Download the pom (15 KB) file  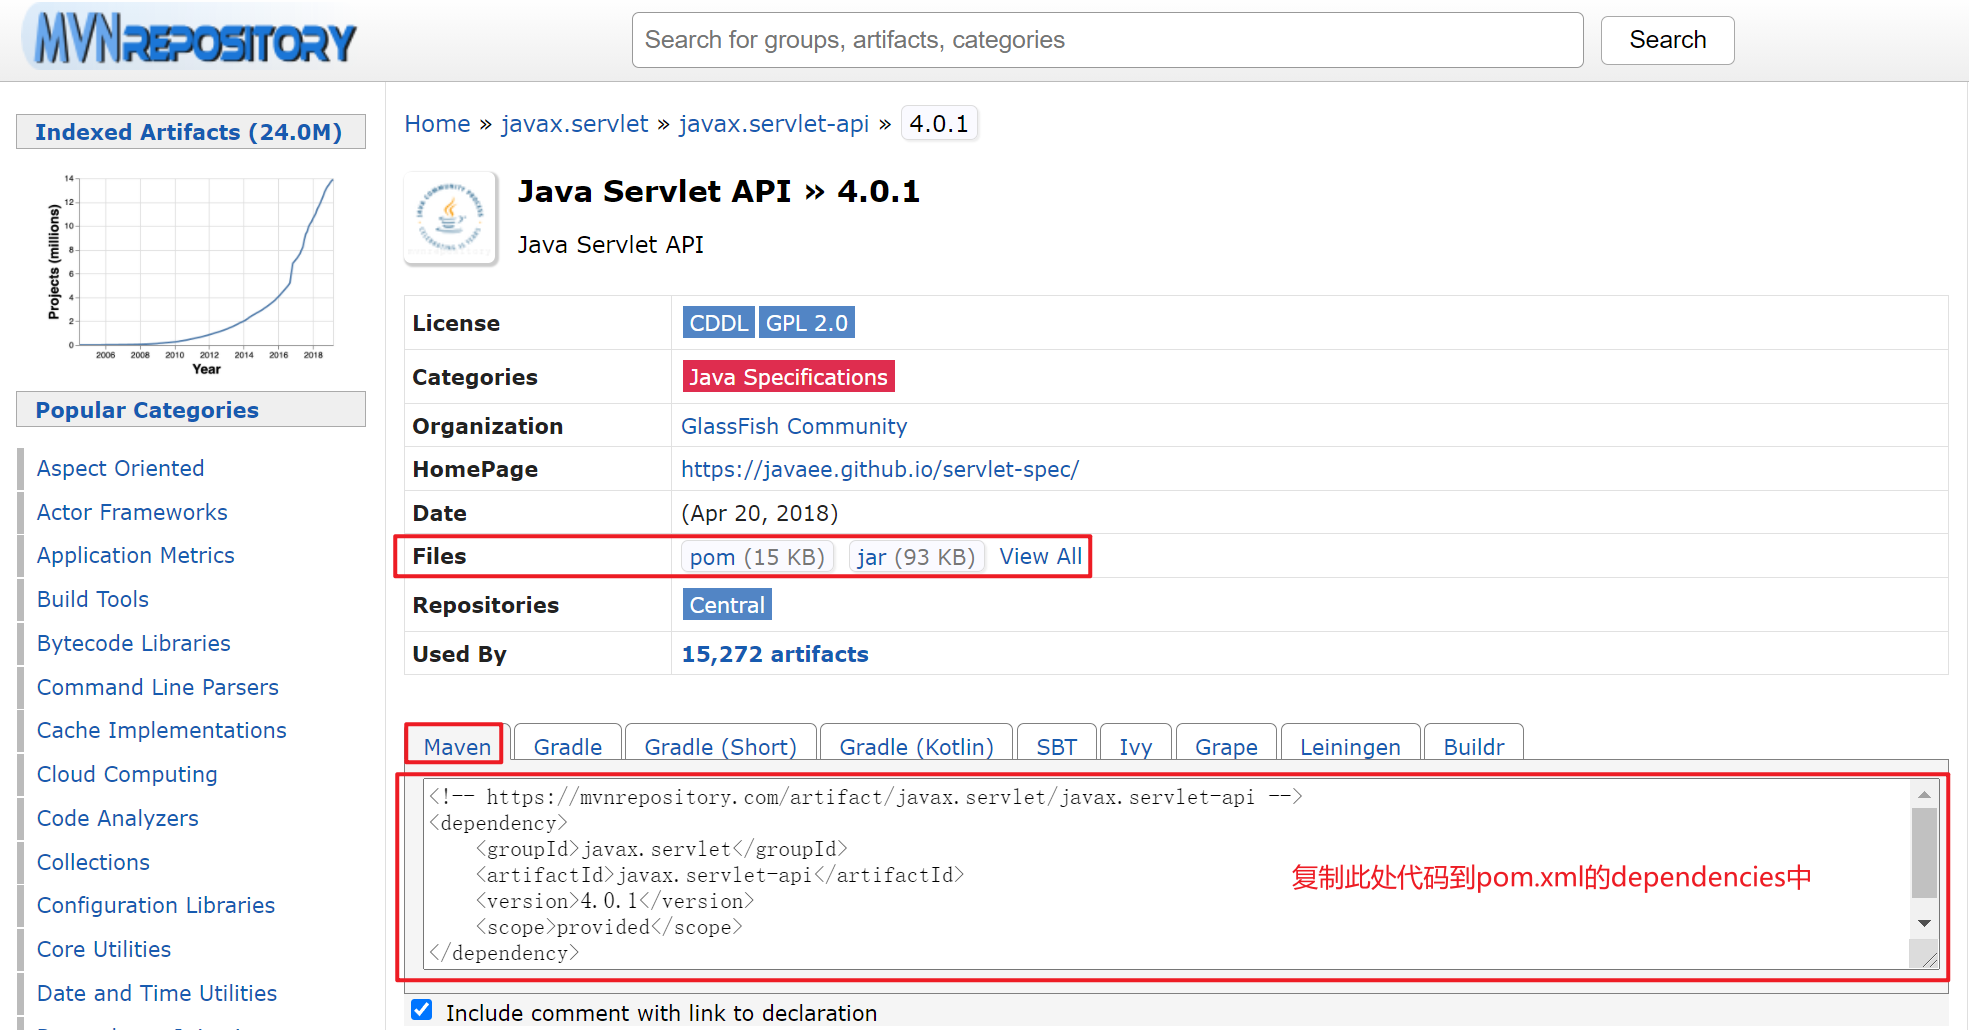click(x=757, y=557)
